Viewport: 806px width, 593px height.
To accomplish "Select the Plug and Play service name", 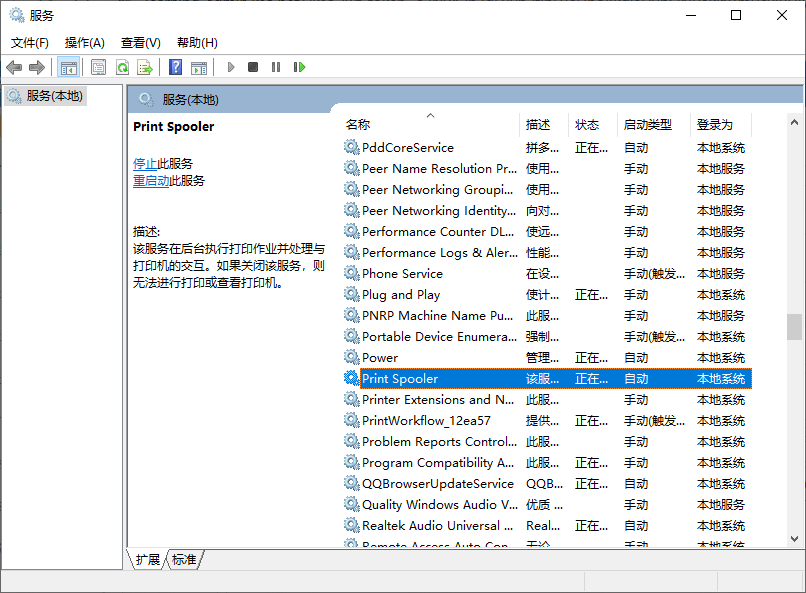I will pos(401,294).
